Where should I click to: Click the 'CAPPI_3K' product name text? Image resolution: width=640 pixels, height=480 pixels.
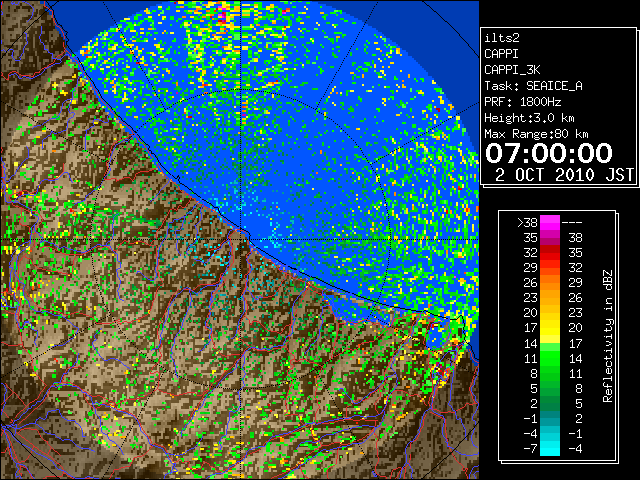[512, 70]
